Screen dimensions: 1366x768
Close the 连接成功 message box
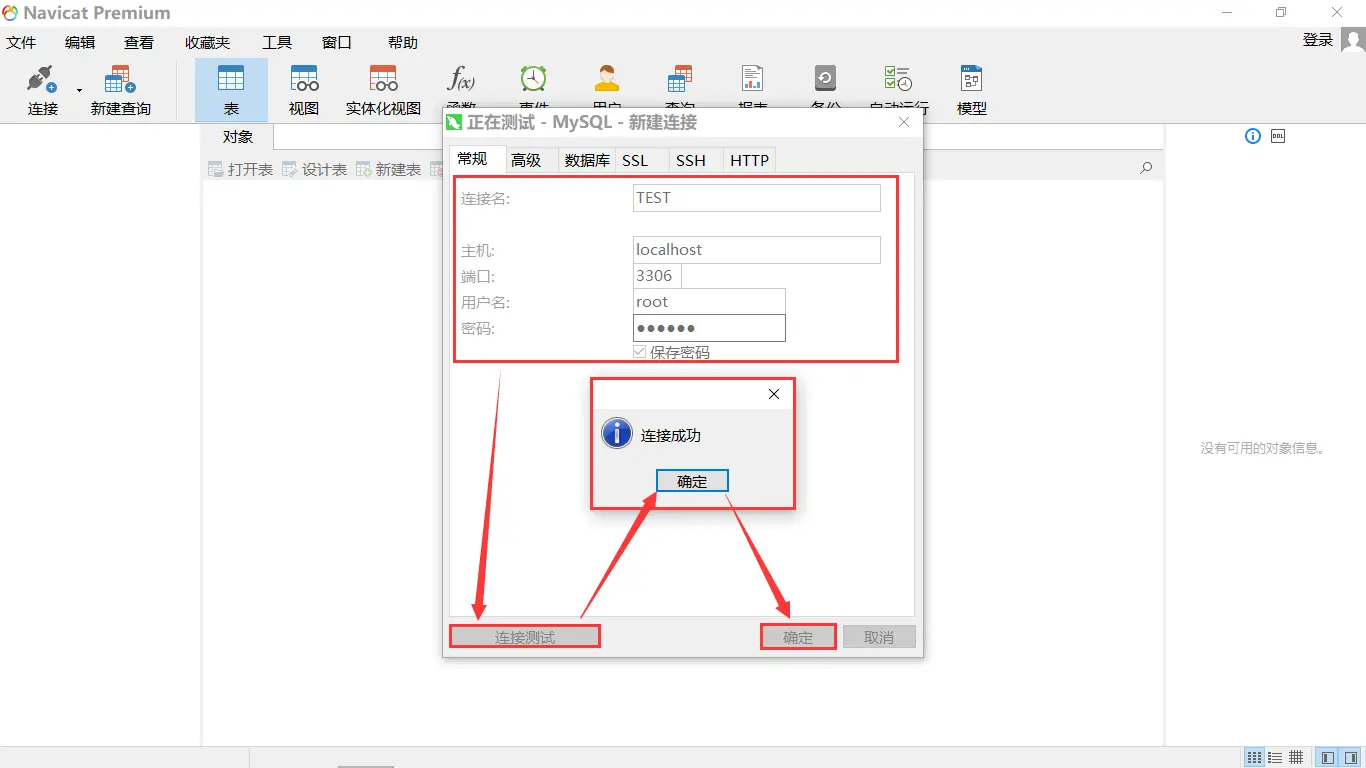click(x=773, y=394)
